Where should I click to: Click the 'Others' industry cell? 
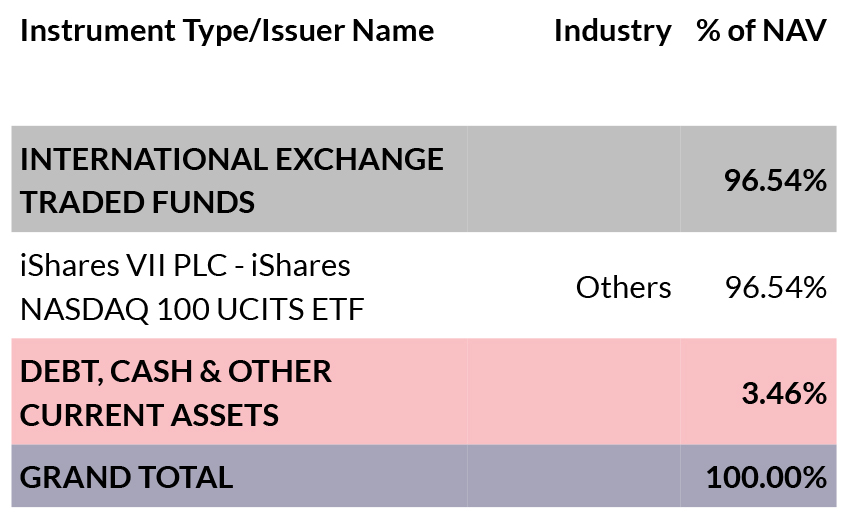[623, 288]
